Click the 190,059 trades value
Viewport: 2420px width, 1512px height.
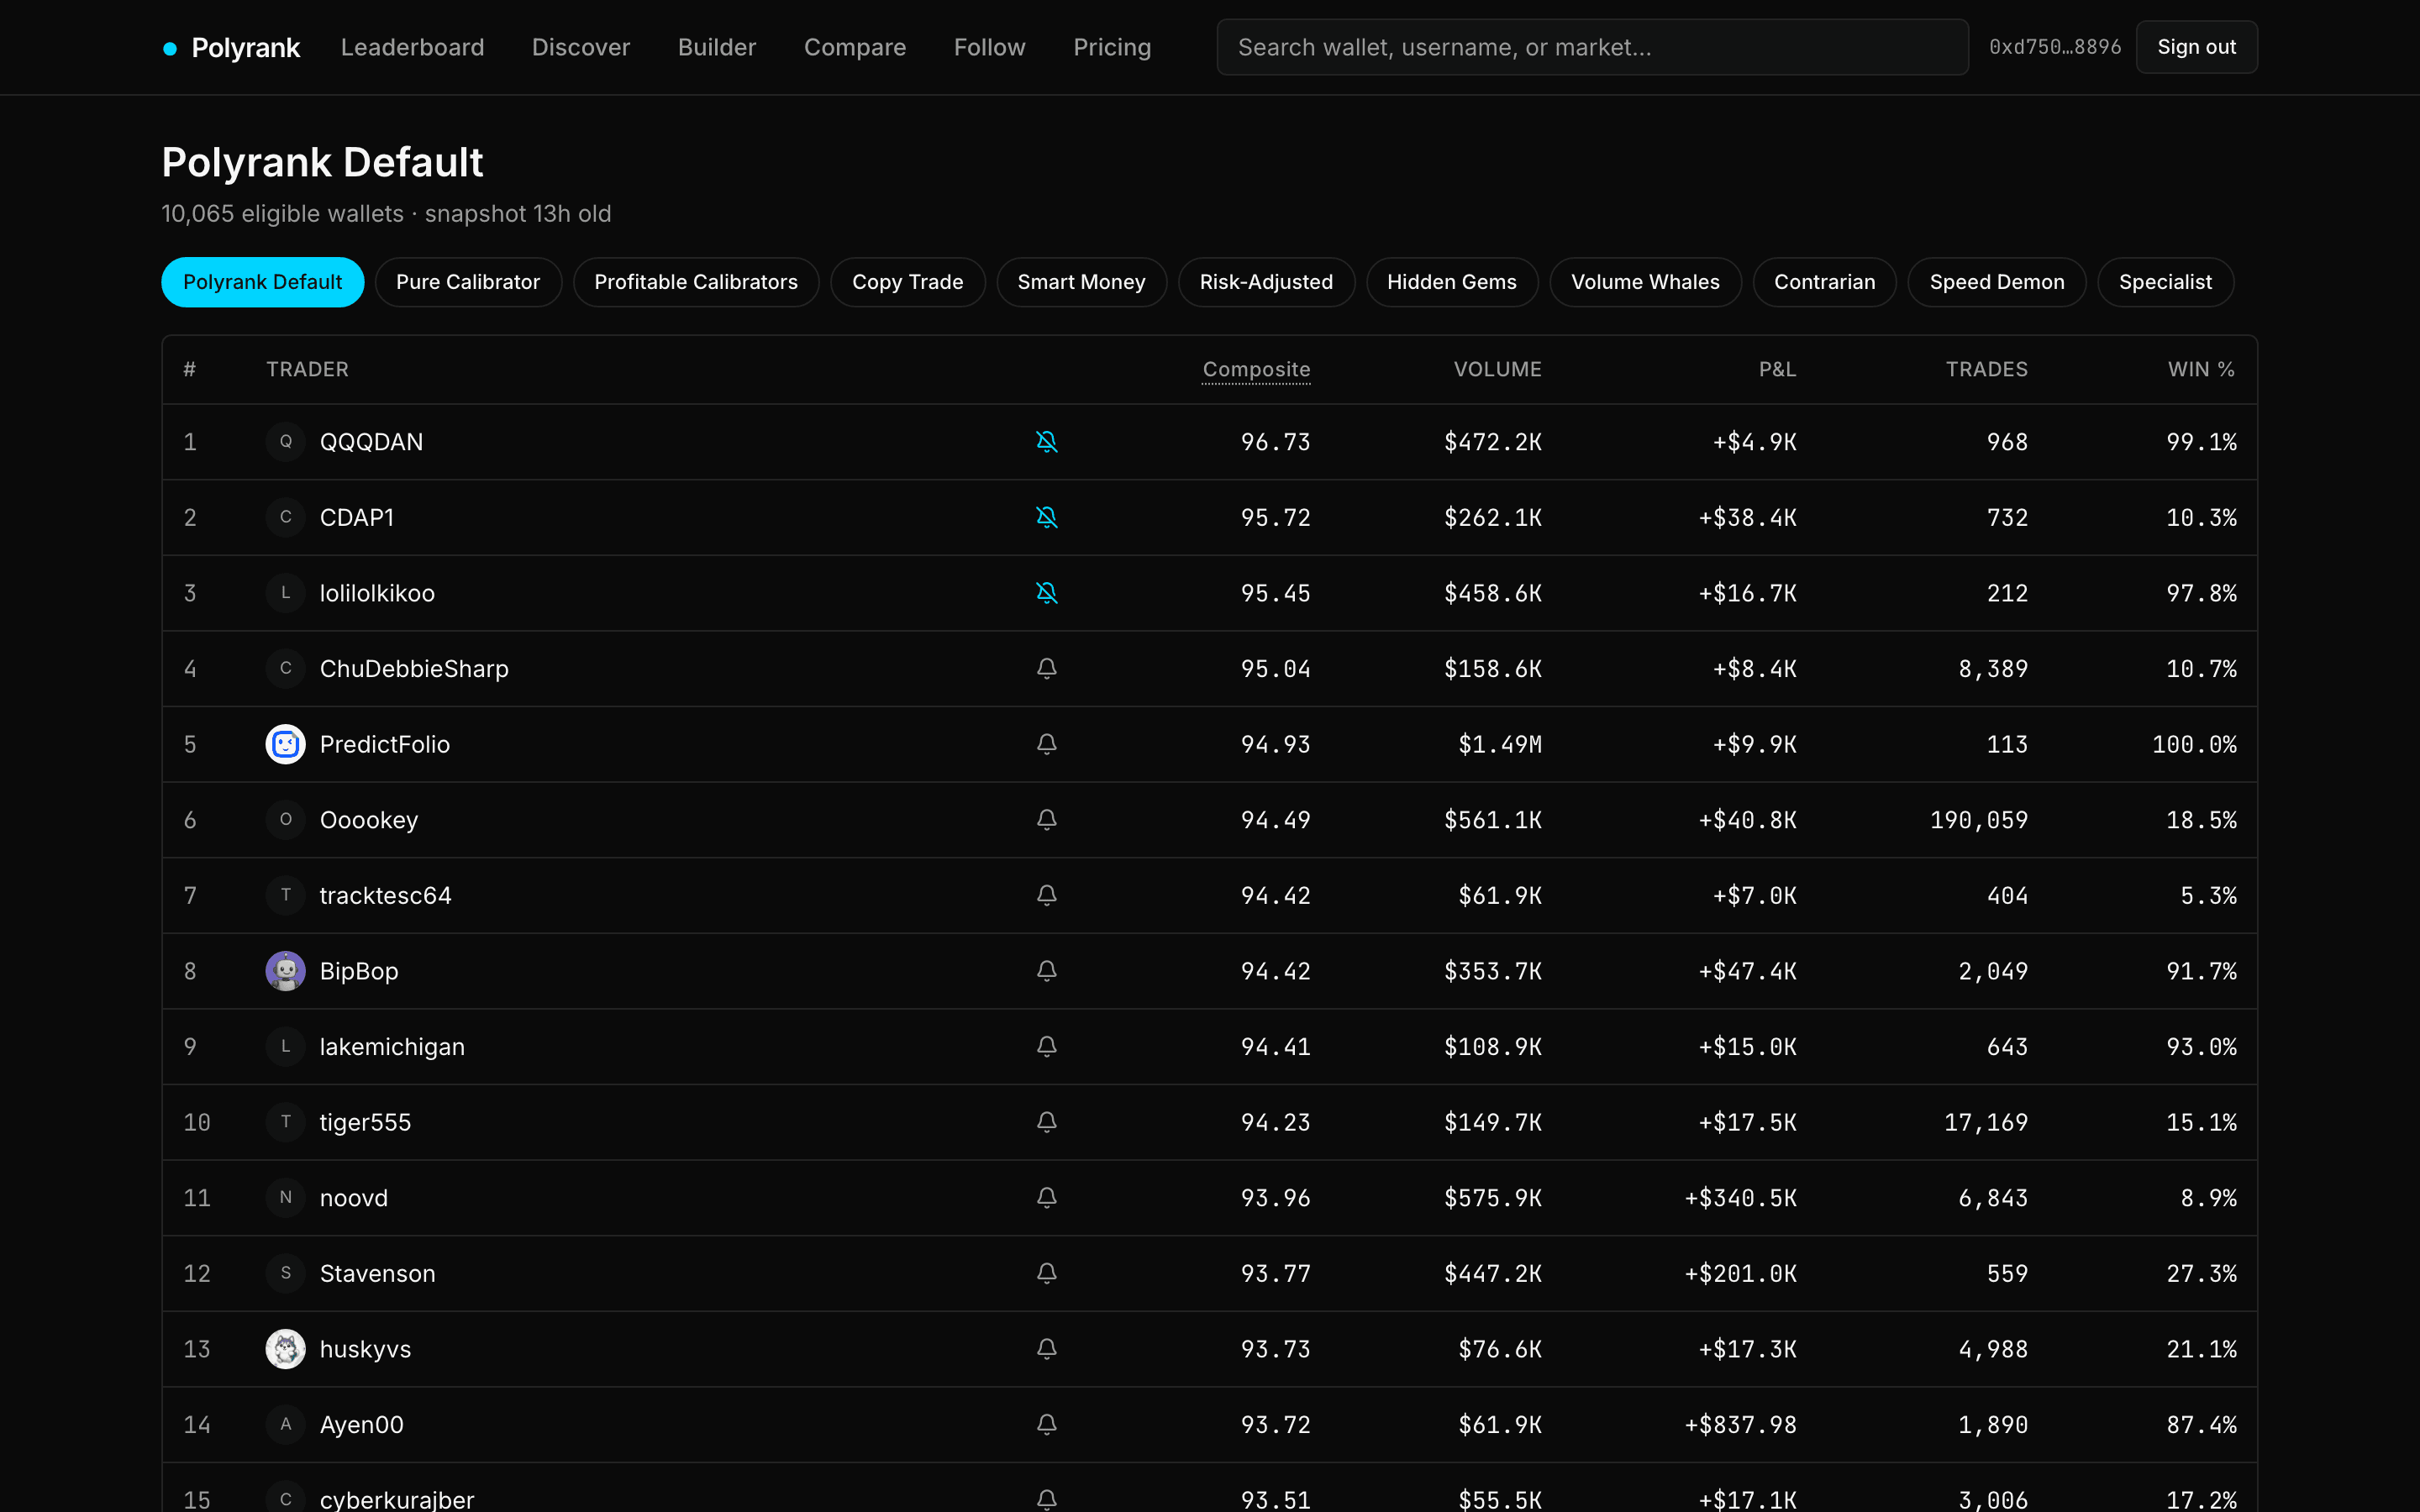coord(1979,820)
